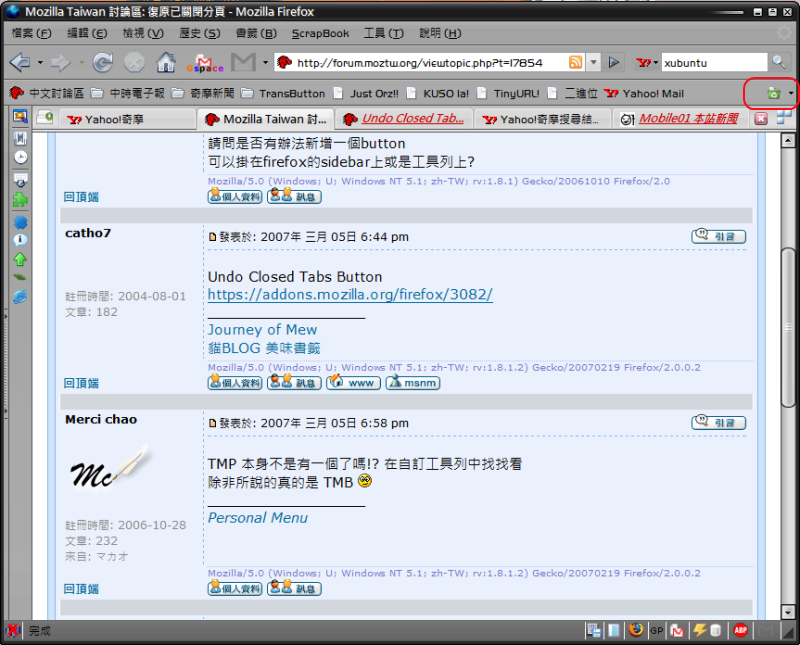
Task: Open 中時電子報 bookmark folder
Action: [128, 93]
